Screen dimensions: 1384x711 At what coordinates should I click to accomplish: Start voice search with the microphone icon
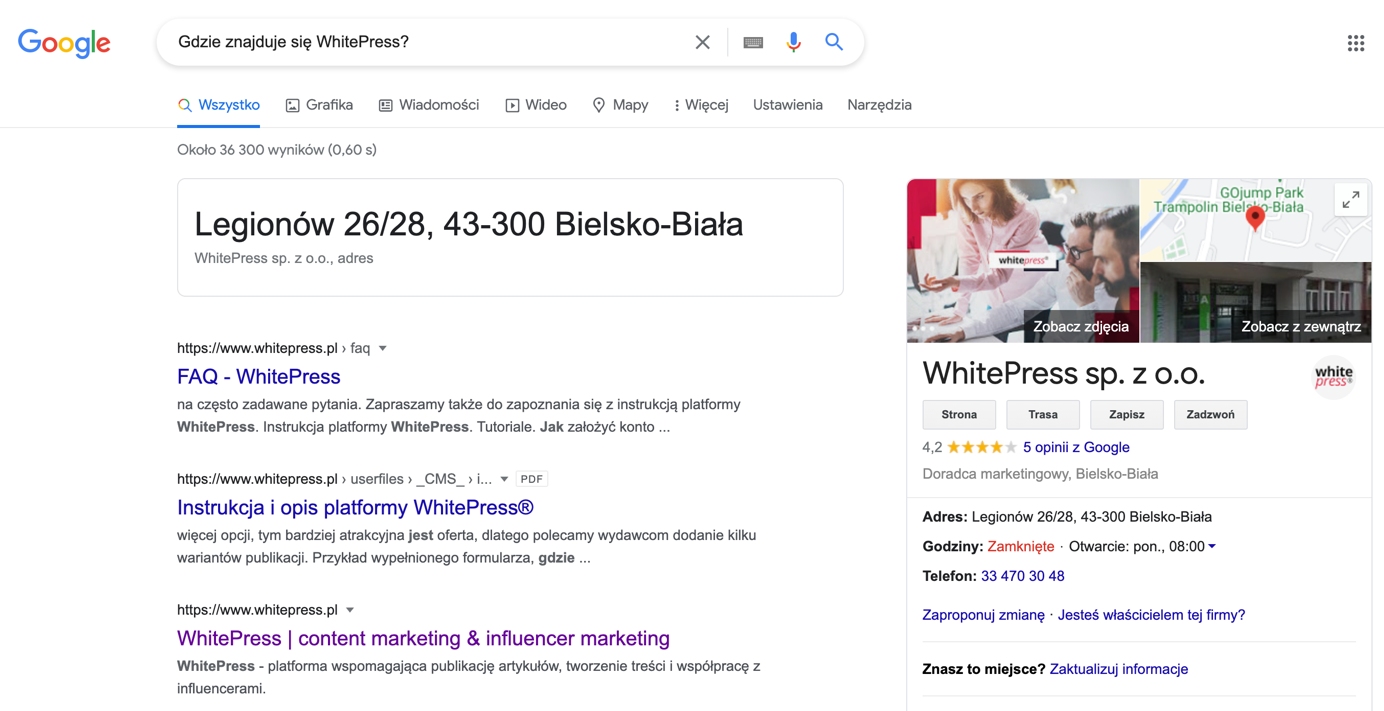(x=793, y=42)
